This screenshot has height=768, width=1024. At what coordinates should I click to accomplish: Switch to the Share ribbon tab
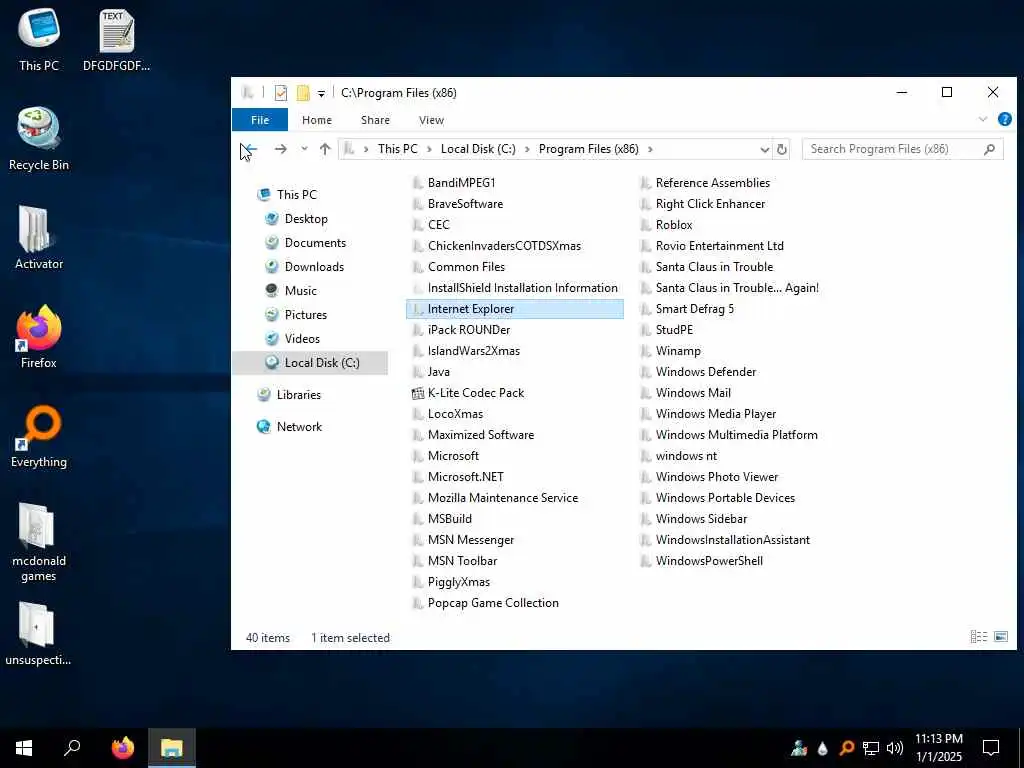pyautogui.click(x=375, y=120)
